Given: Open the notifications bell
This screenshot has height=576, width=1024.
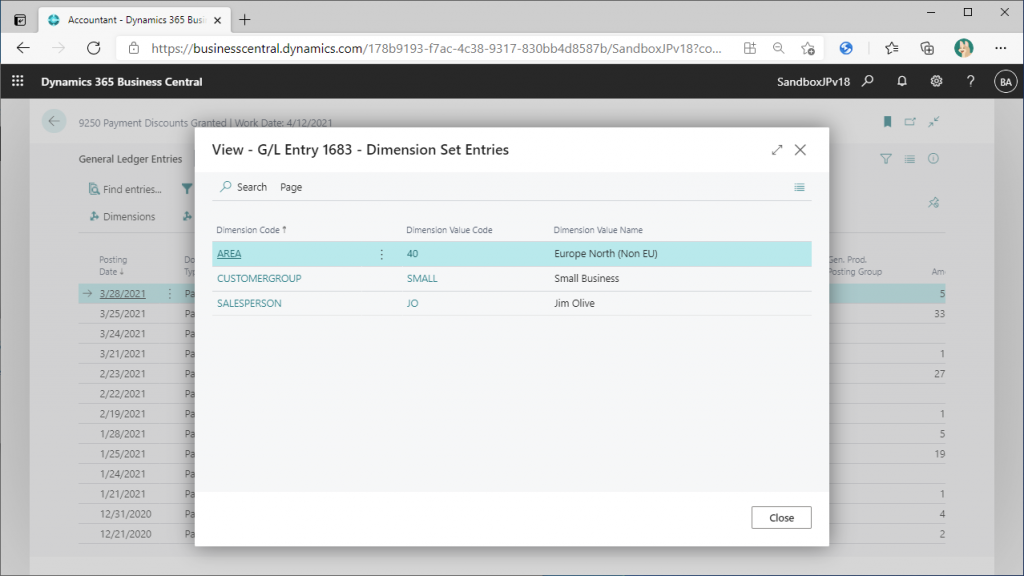Looking at the screenshot, I should pyautogui.click(x=902, y=82).
